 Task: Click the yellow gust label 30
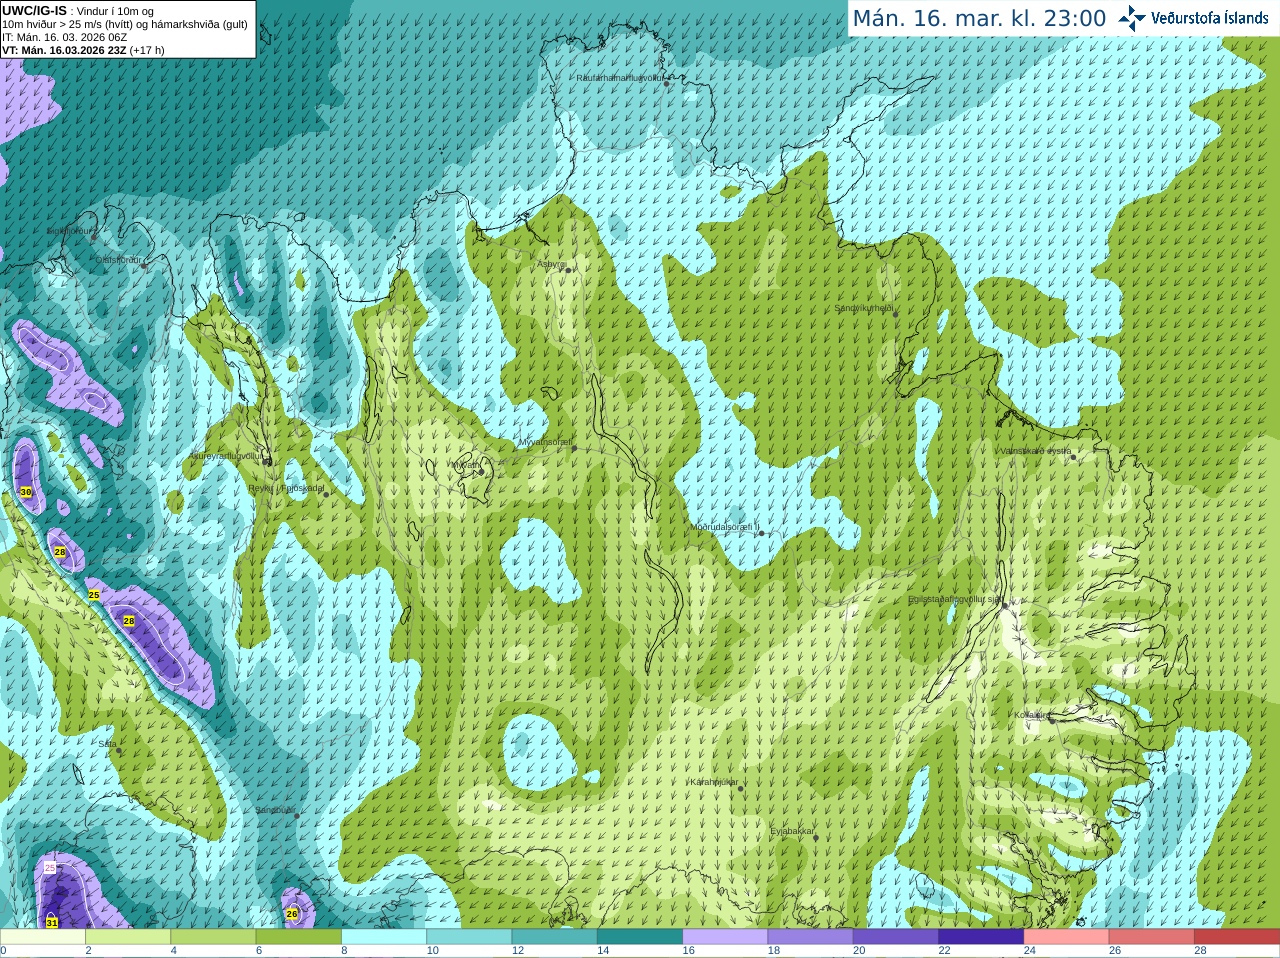[x=26, y=492]
